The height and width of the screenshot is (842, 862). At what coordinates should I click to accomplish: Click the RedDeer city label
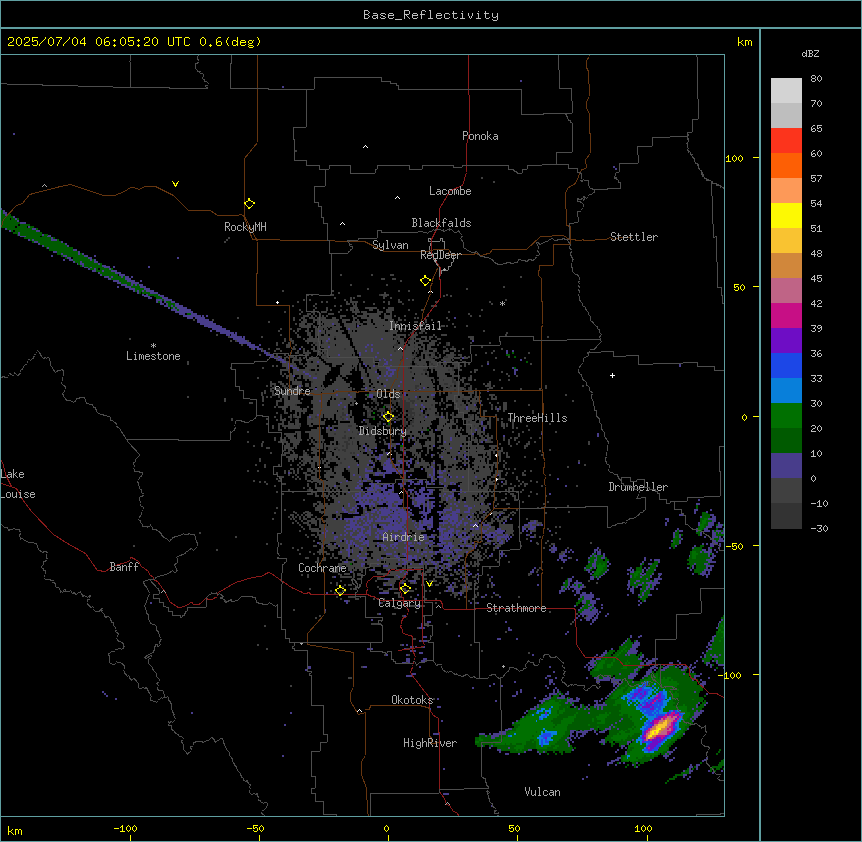tap(440, 255)
